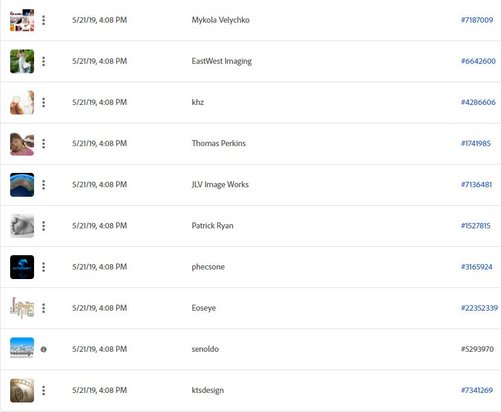Open asset link #7187009
Image resolution: width=501 pixels, height=412 pixels.
click(477, 20)
